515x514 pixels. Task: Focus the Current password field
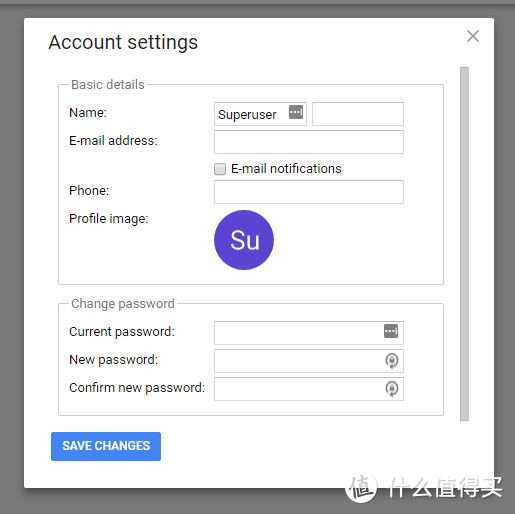pyautogui.click(x=309, y=333)
